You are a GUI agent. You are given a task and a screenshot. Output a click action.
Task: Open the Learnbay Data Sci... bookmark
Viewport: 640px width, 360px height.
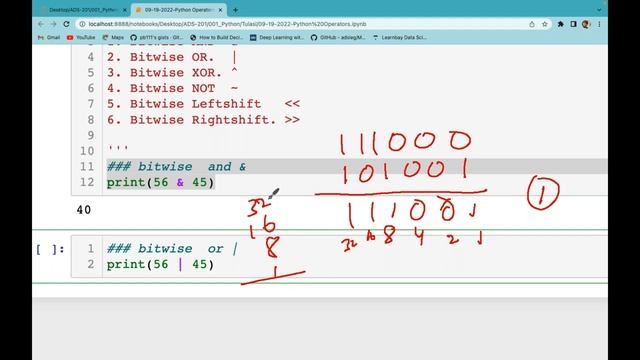click(399, 37)
